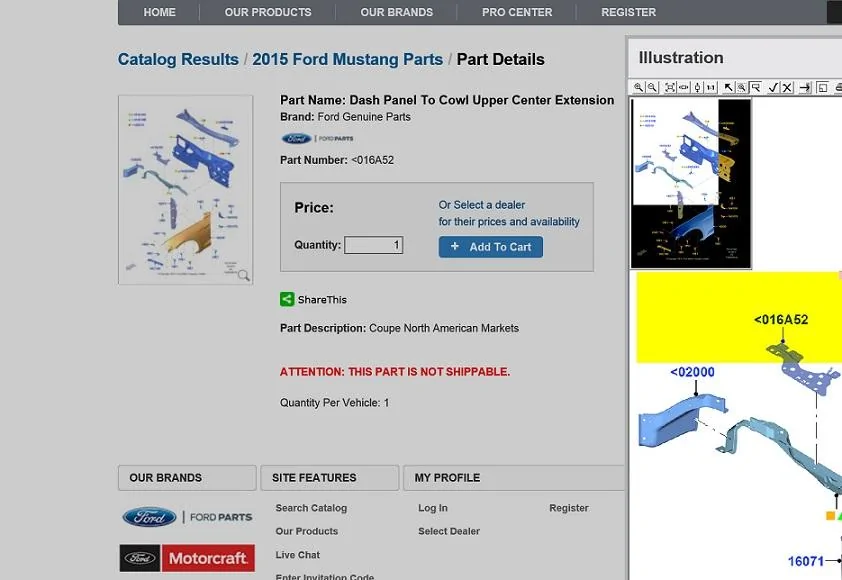
Task: Open the PRO CENTER menu
Action: 517,12
